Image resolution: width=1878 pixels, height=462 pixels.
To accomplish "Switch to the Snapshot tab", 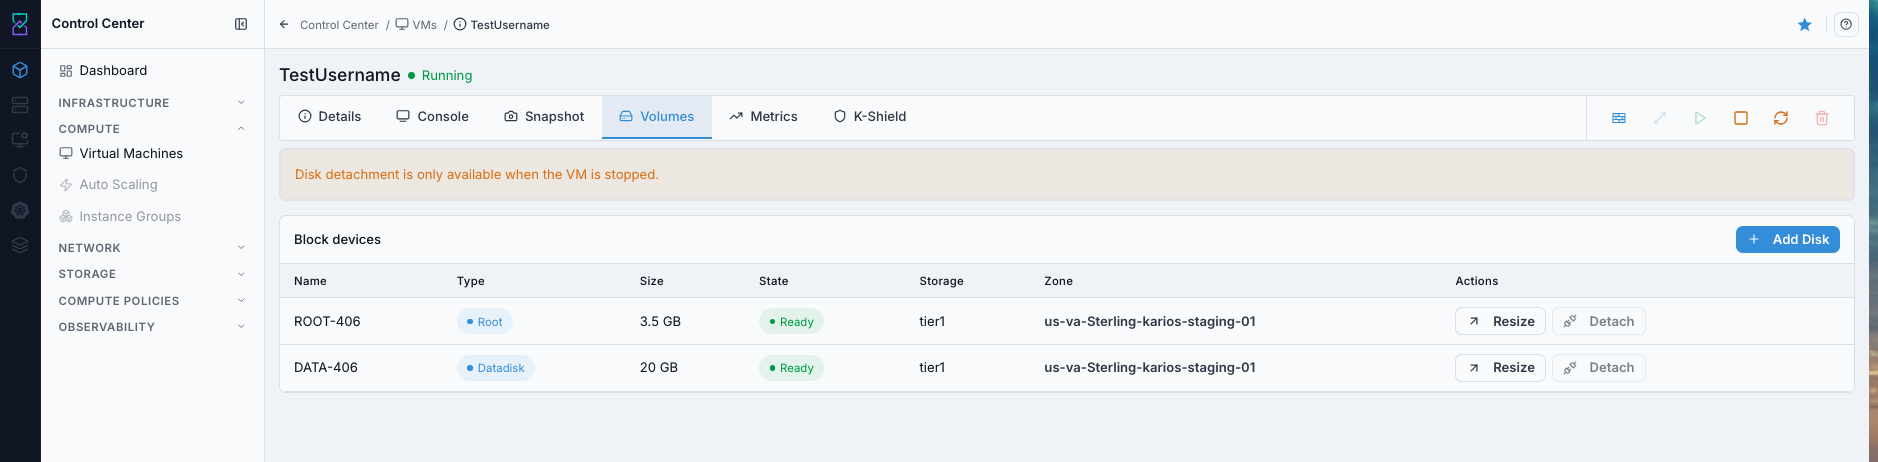I will [544, 117].
